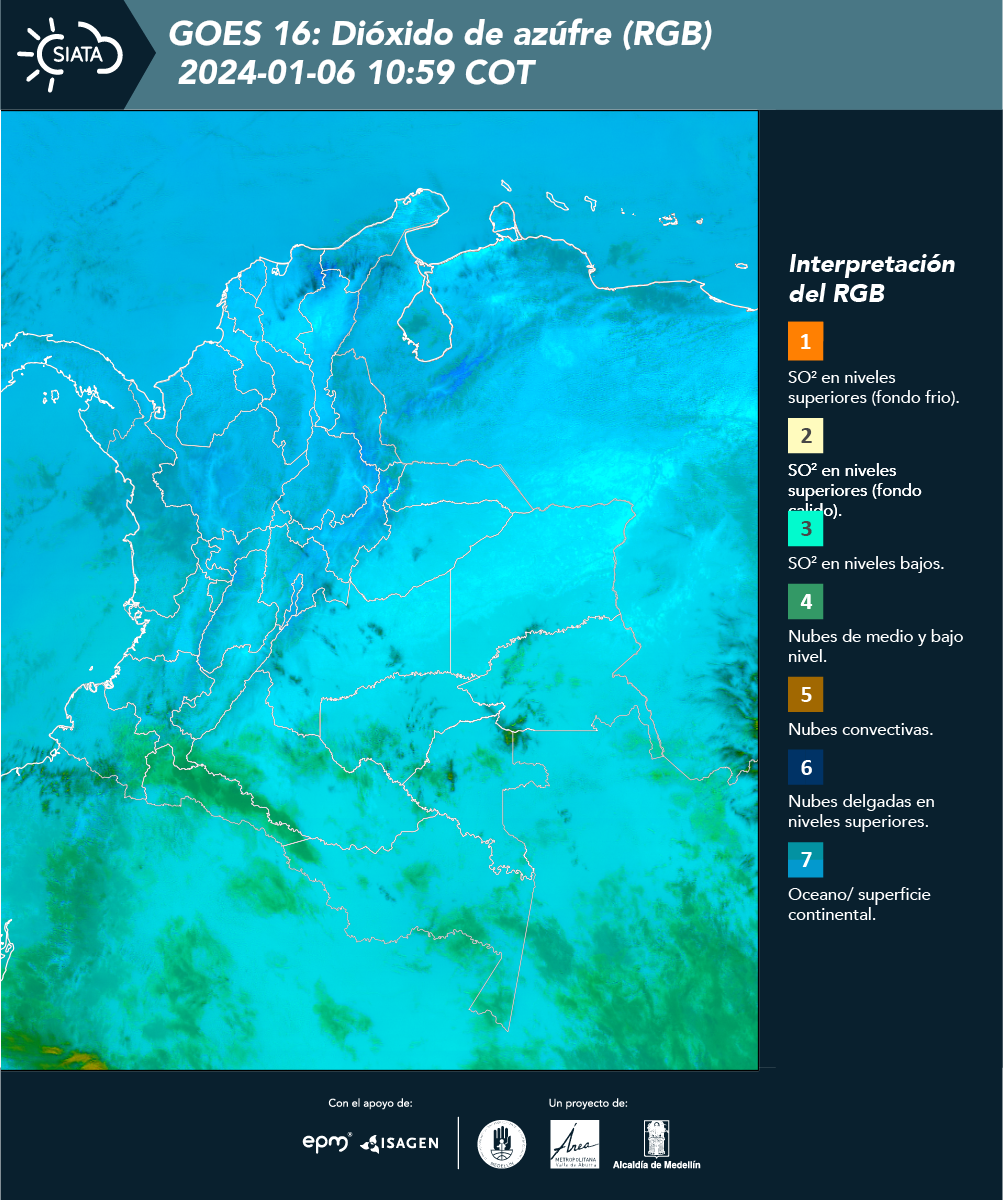Image resolution: width=1003 pixels, height=1200 pixels.
Task: Click the satellite map image
Action: (379, 589)
